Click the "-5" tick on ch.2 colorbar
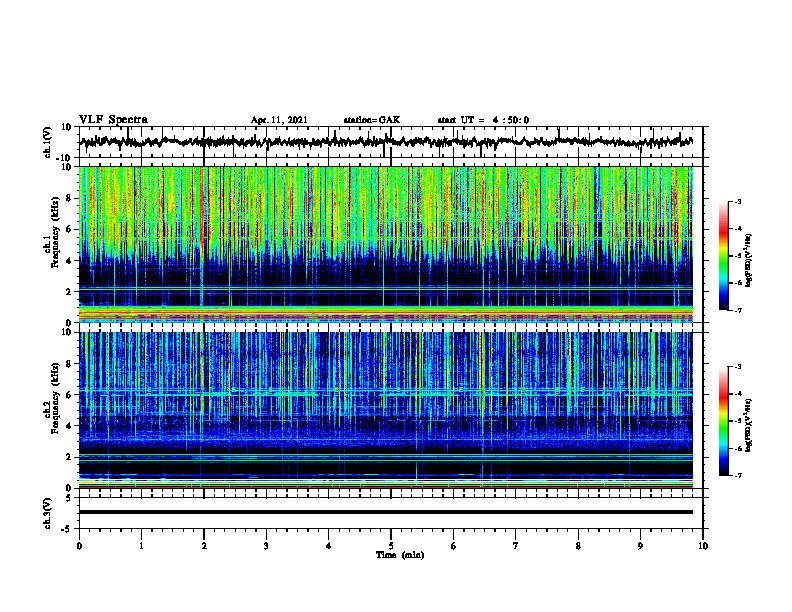 (x=737, y=421)
